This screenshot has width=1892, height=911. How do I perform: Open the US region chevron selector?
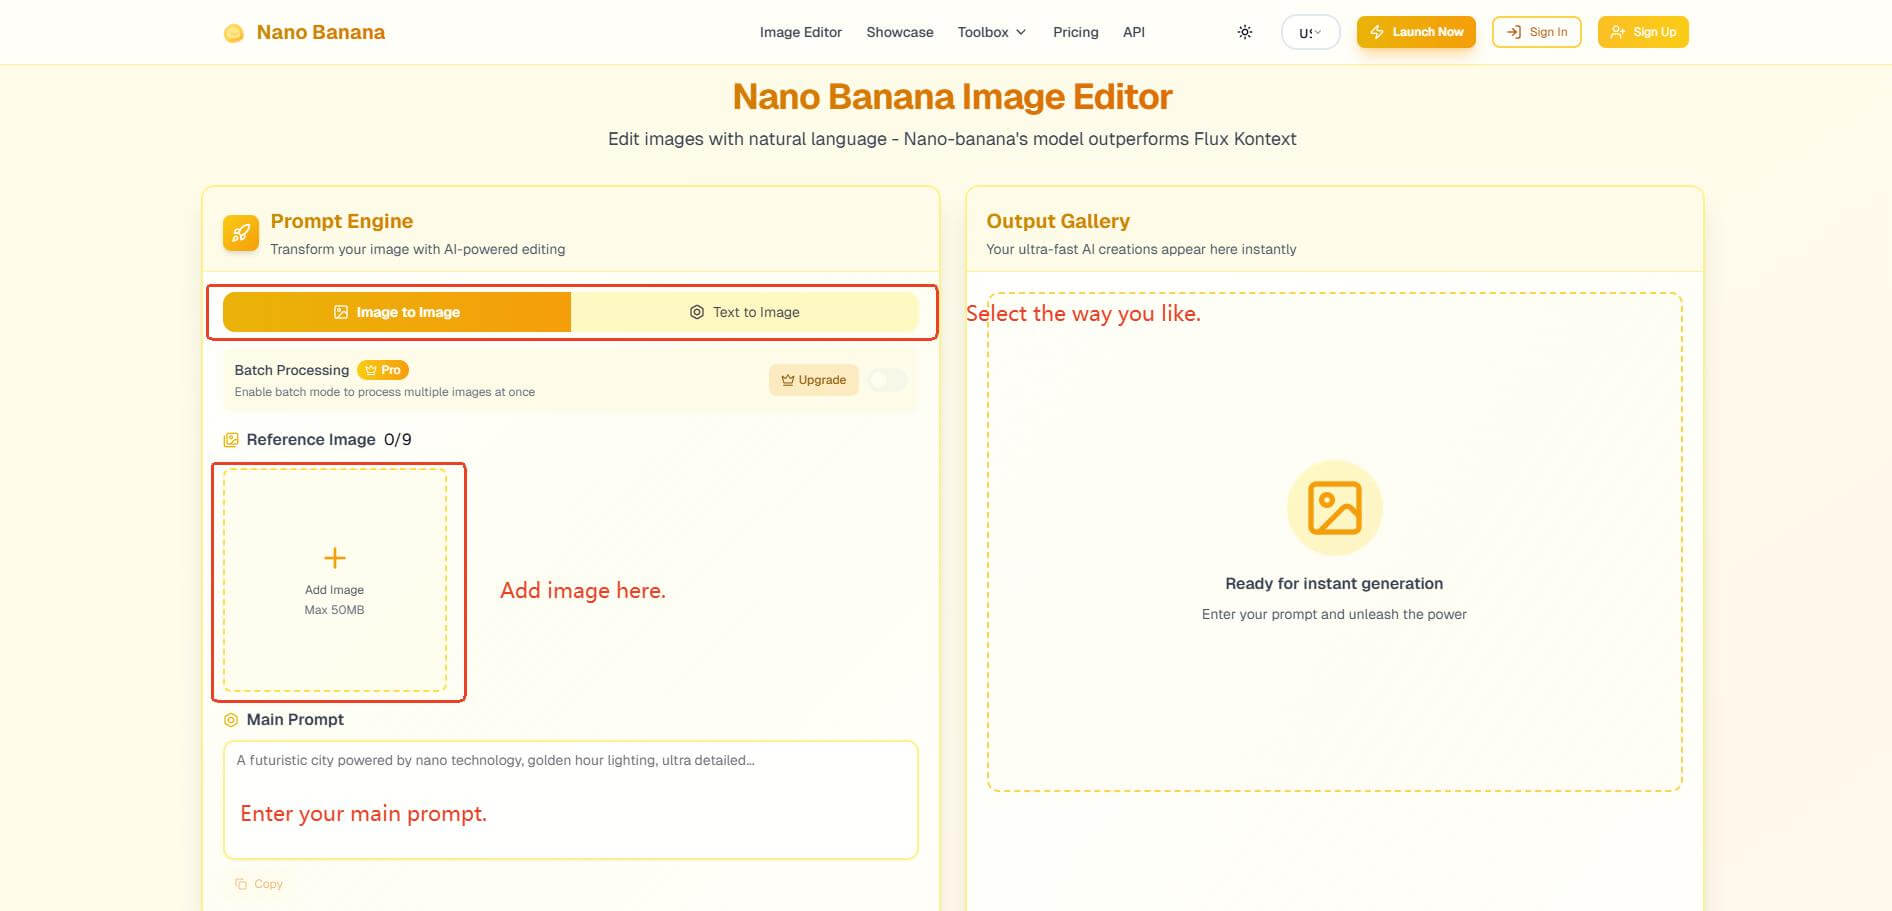(1321, 31)
